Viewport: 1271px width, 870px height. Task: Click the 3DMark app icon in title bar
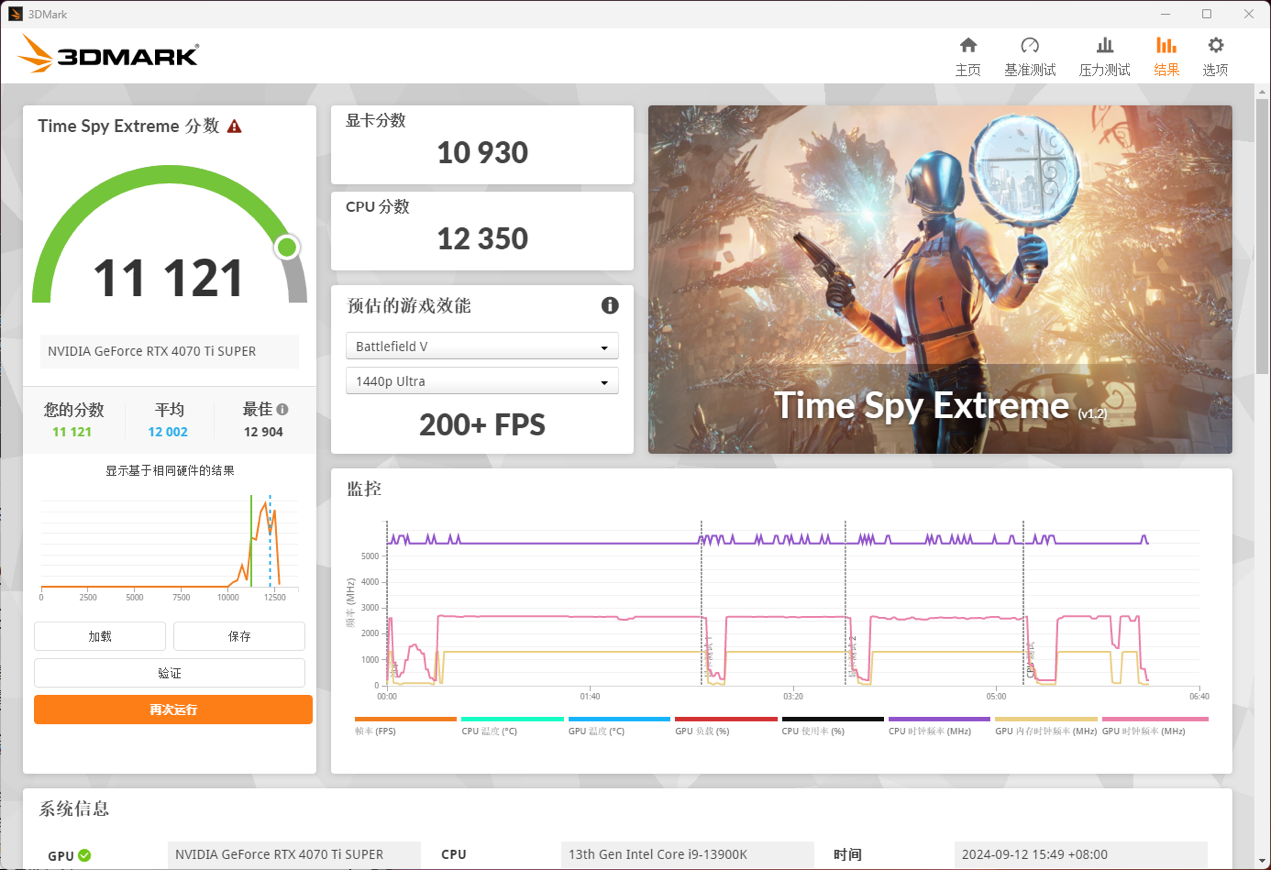tap(15, 14)
